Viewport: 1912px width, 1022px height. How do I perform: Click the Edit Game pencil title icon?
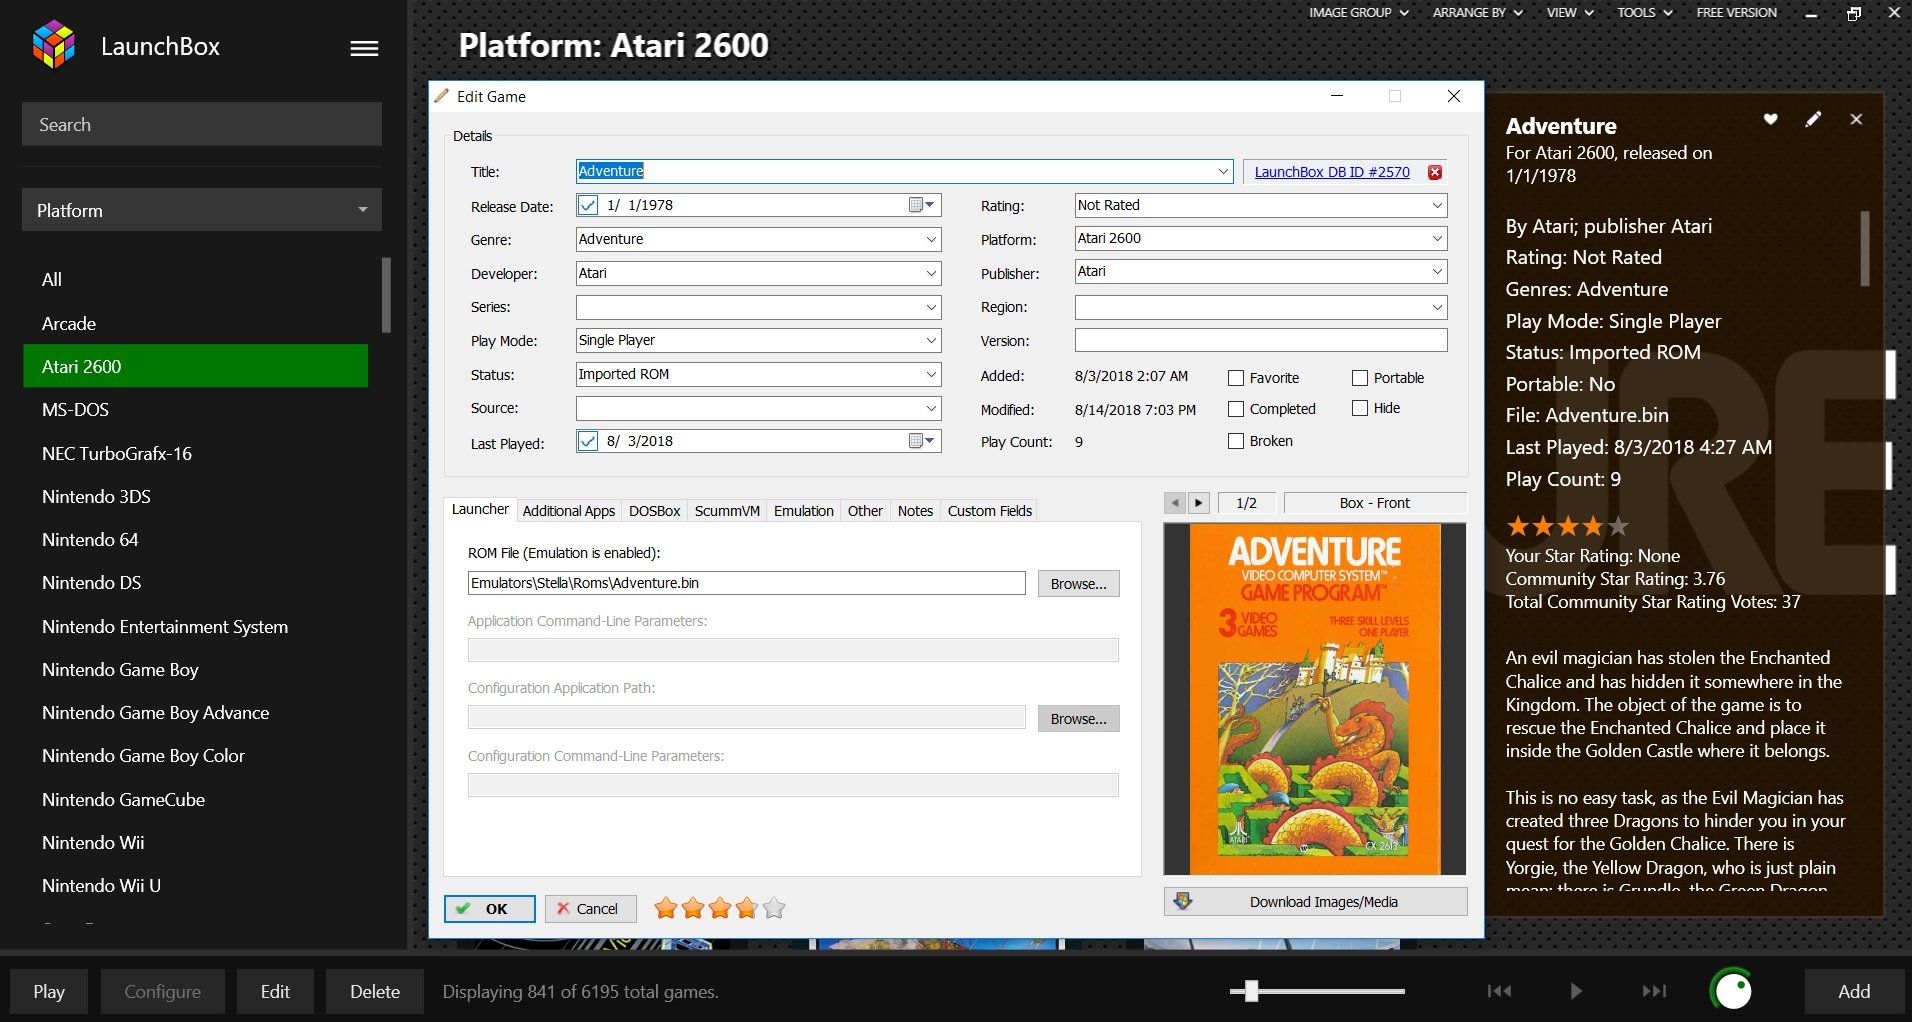coord(441,96)
